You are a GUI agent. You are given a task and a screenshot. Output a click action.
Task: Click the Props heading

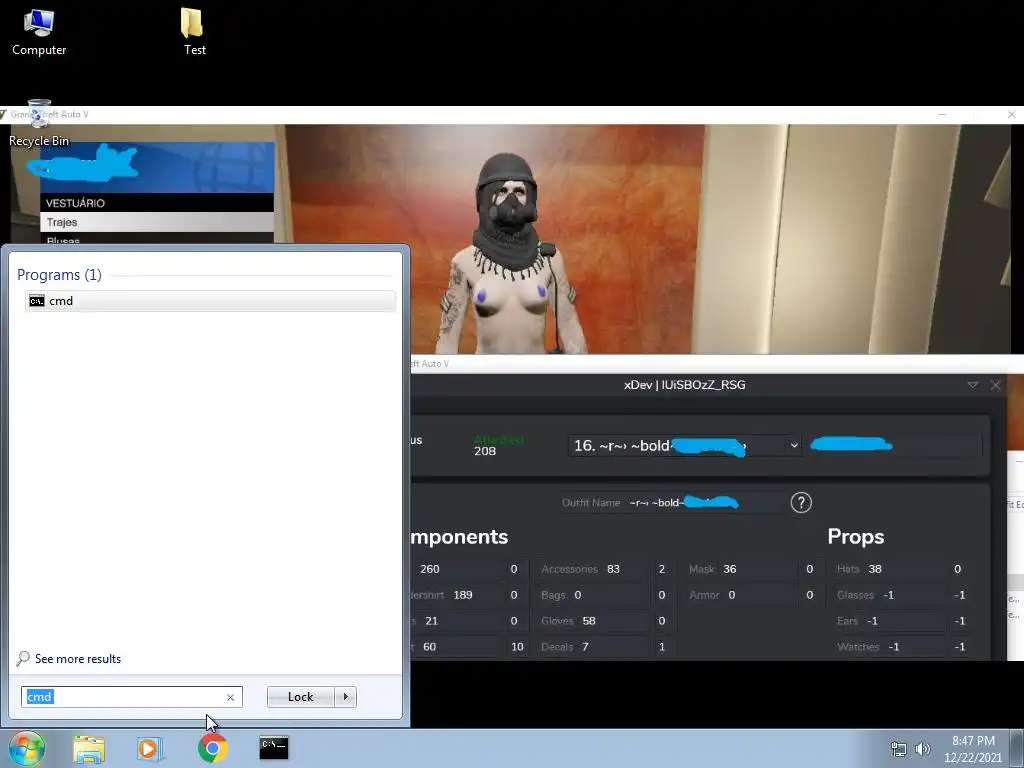pos(856,536)
